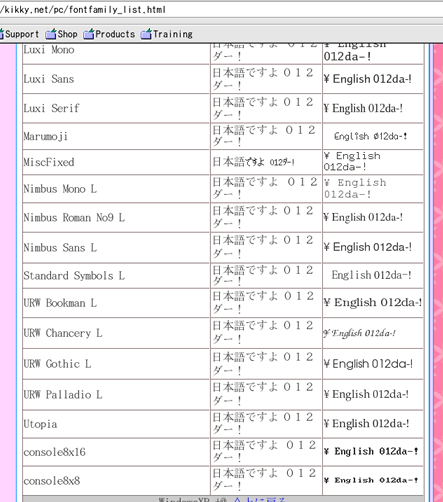Click the cursive sample in URW Chancery L row
The width and height of the screenshot is (443, 502).
point(359,333)
